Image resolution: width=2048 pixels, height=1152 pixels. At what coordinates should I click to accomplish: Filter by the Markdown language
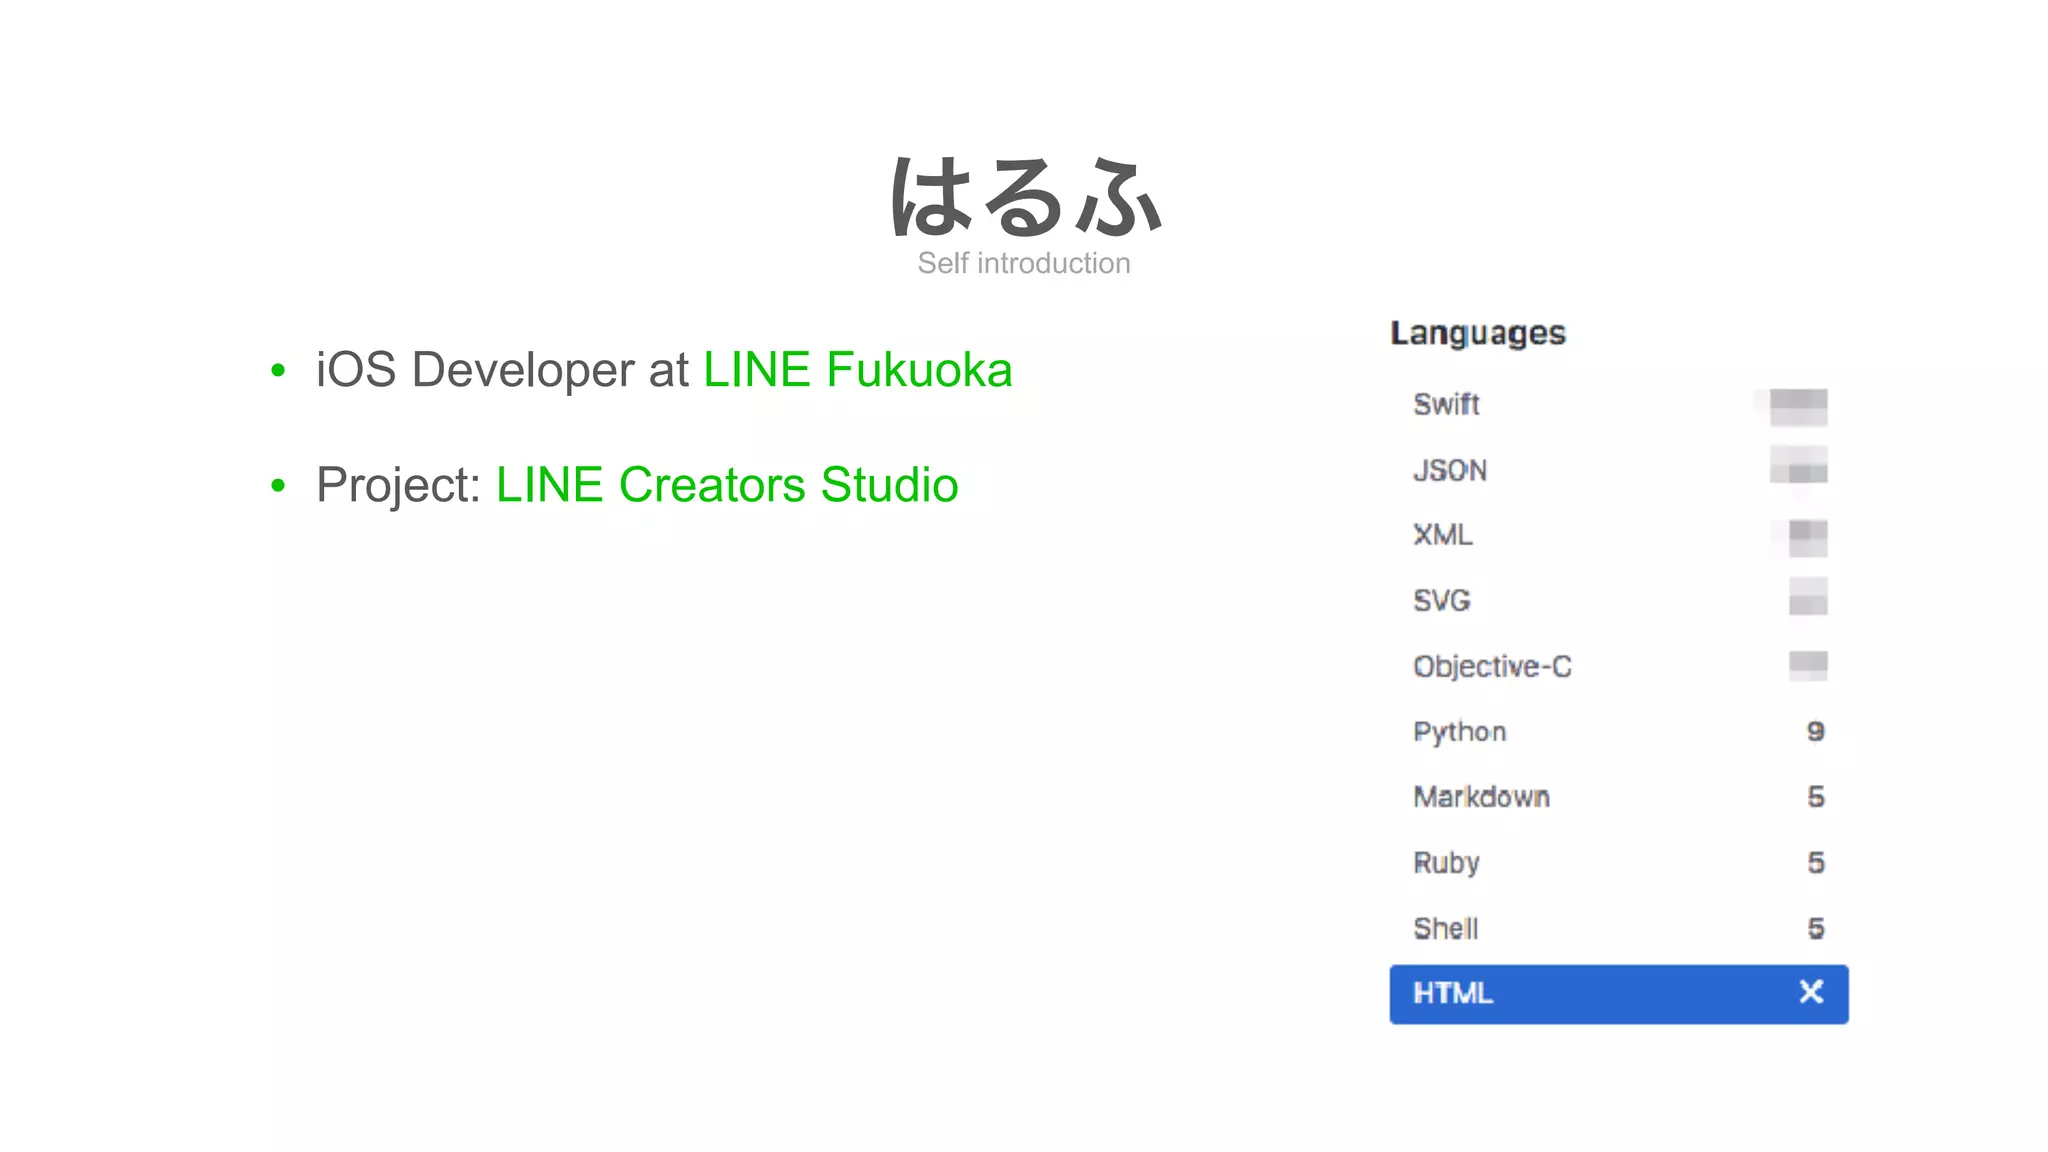(x=1618, y=797)
